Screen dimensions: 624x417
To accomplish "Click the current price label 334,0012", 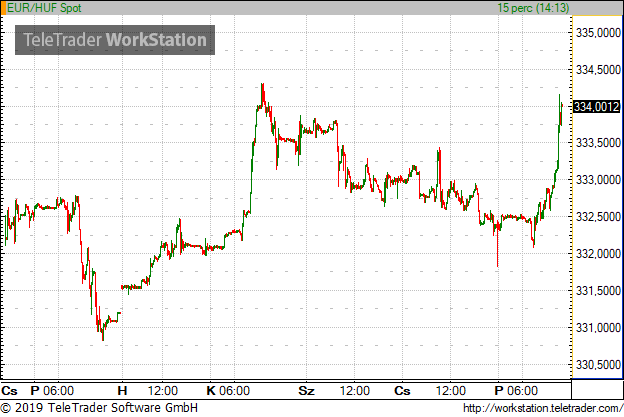I will coord(597,107).
